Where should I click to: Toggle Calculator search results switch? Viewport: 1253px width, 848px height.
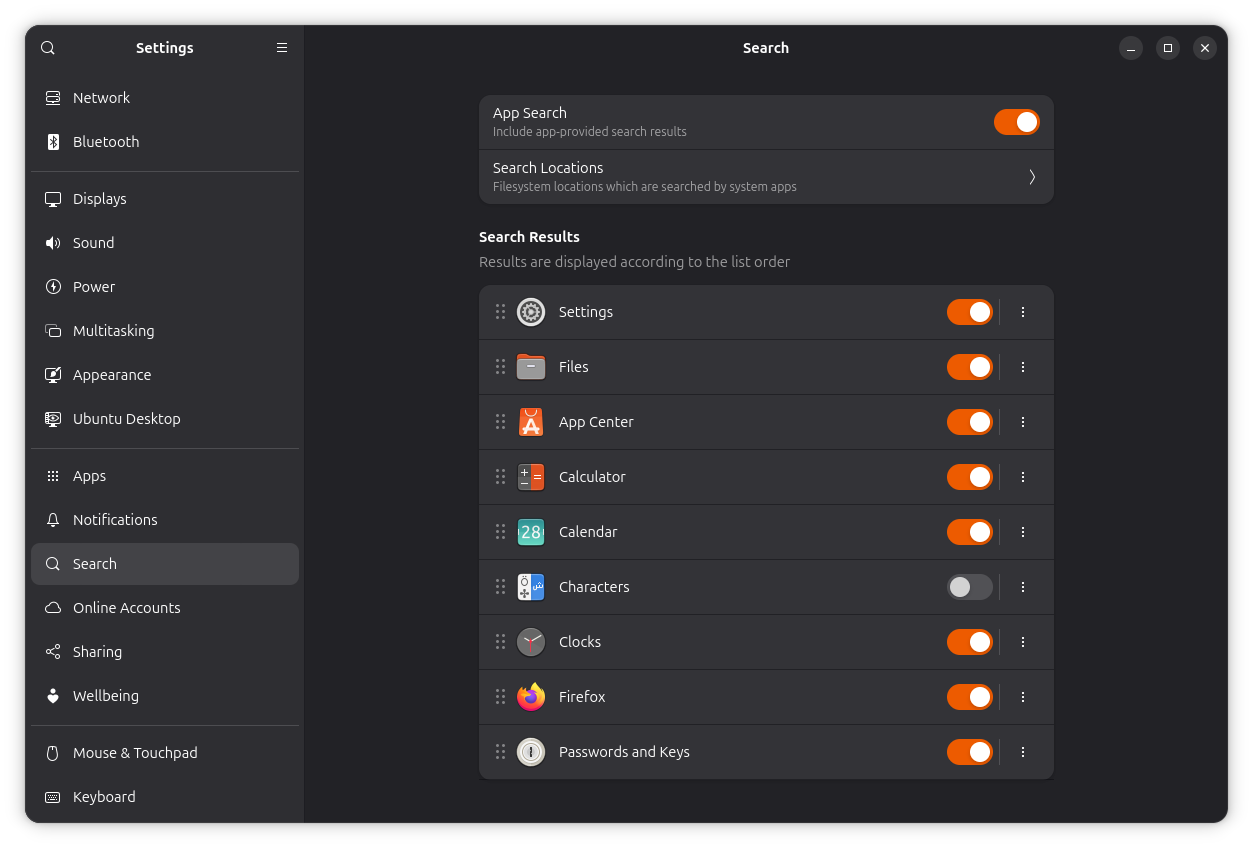pyautogui.click(x=970, y=477)
